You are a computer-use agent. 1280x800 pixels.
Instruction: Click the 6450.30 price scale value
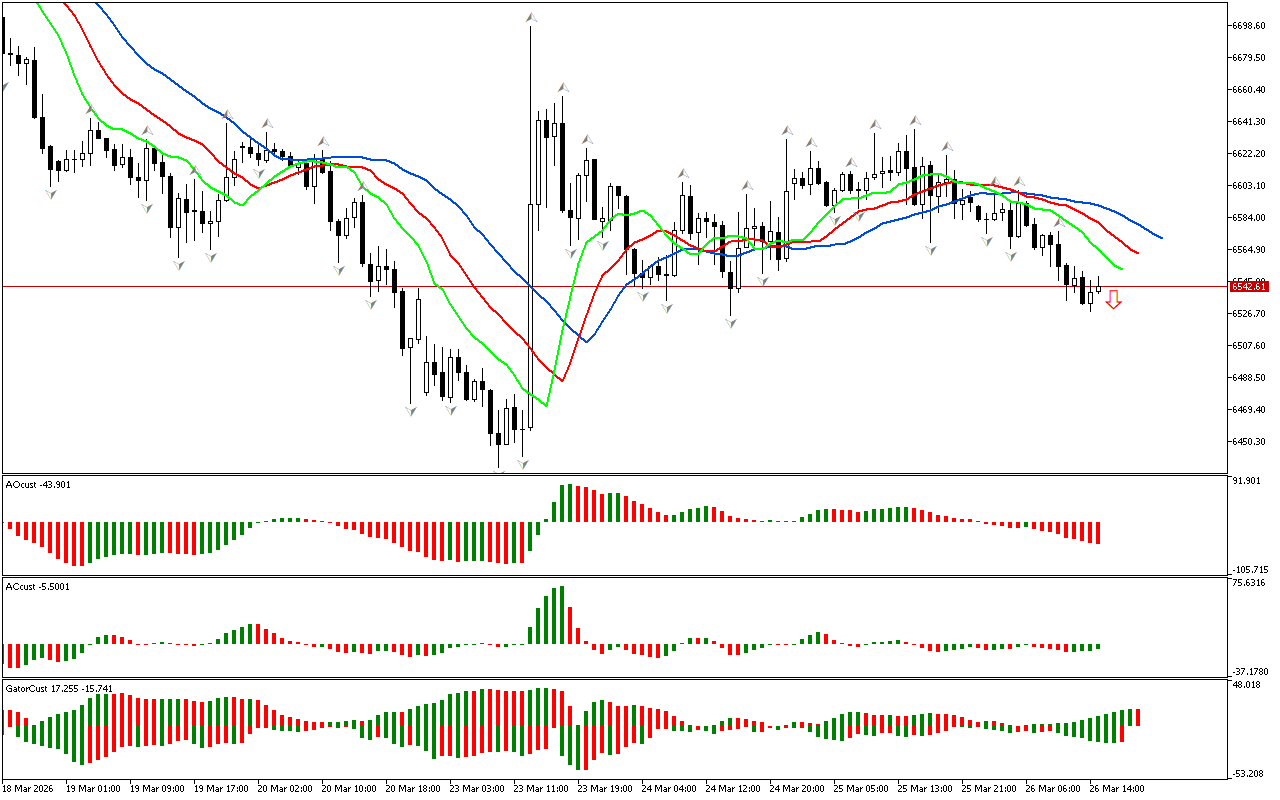point(1248,441)
